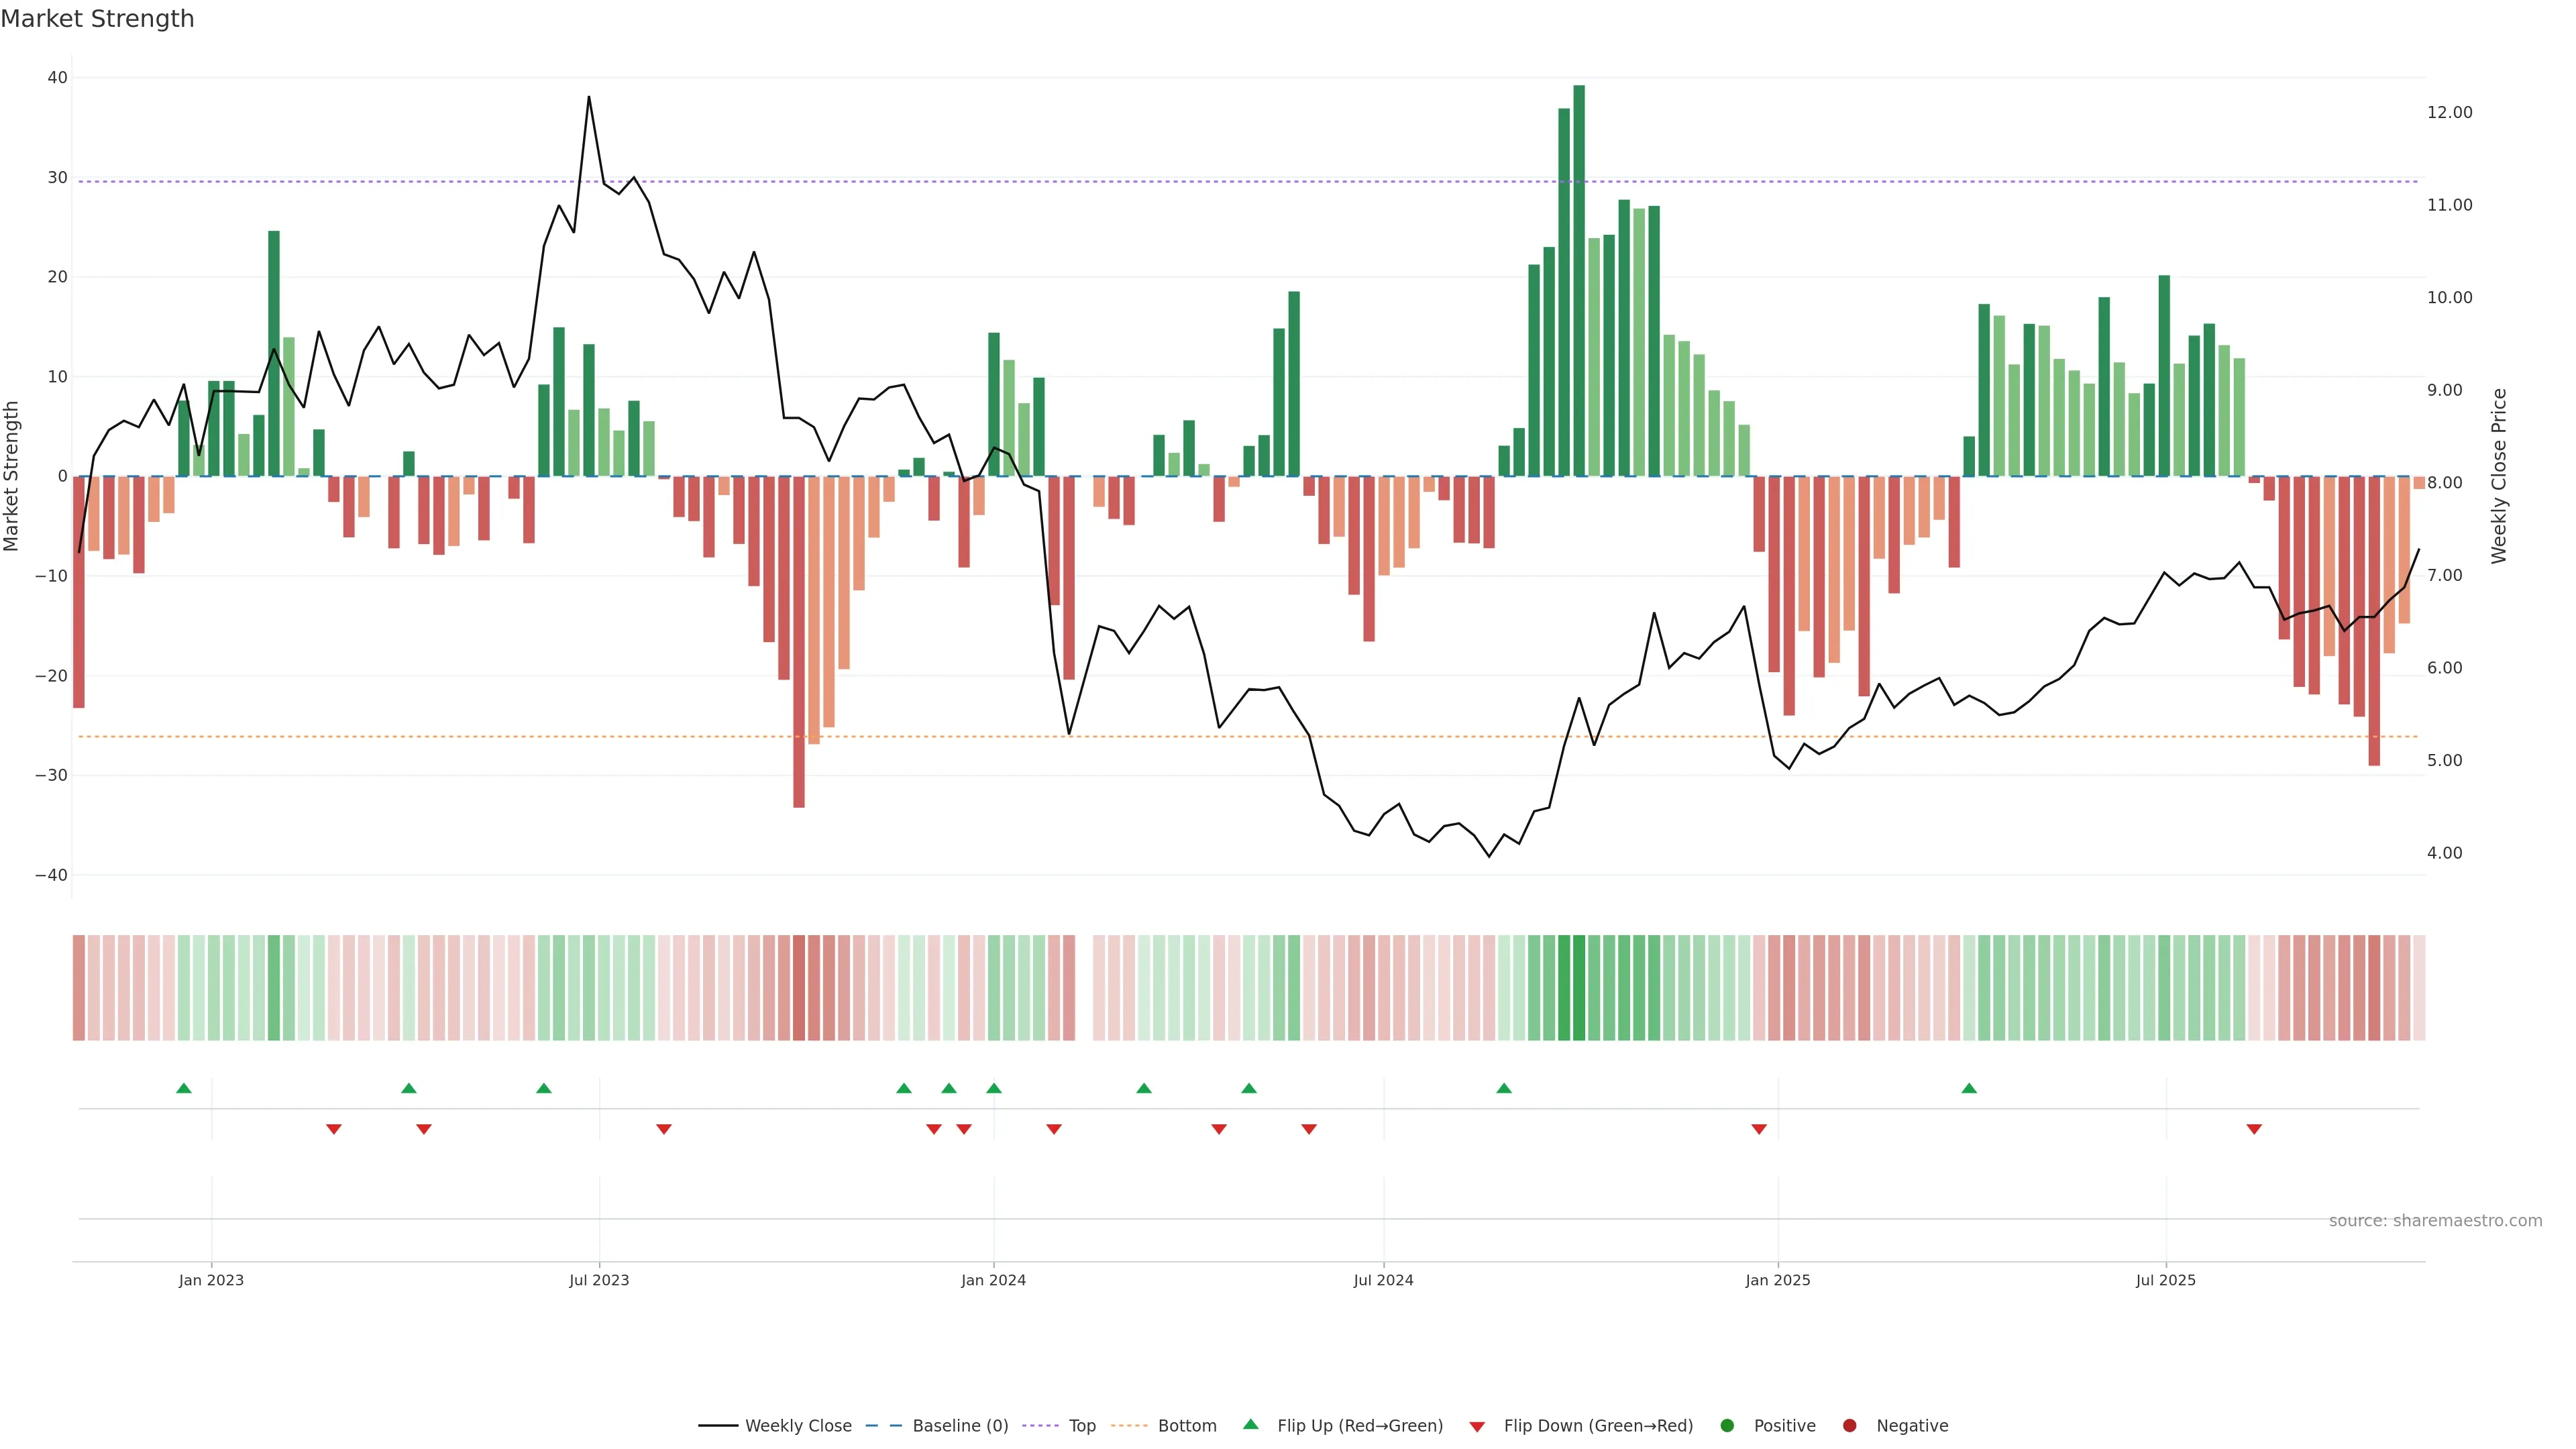Click the Jul 2025 x-axis label
The image size is (2576, 1449).
tap(2165, 1280)
